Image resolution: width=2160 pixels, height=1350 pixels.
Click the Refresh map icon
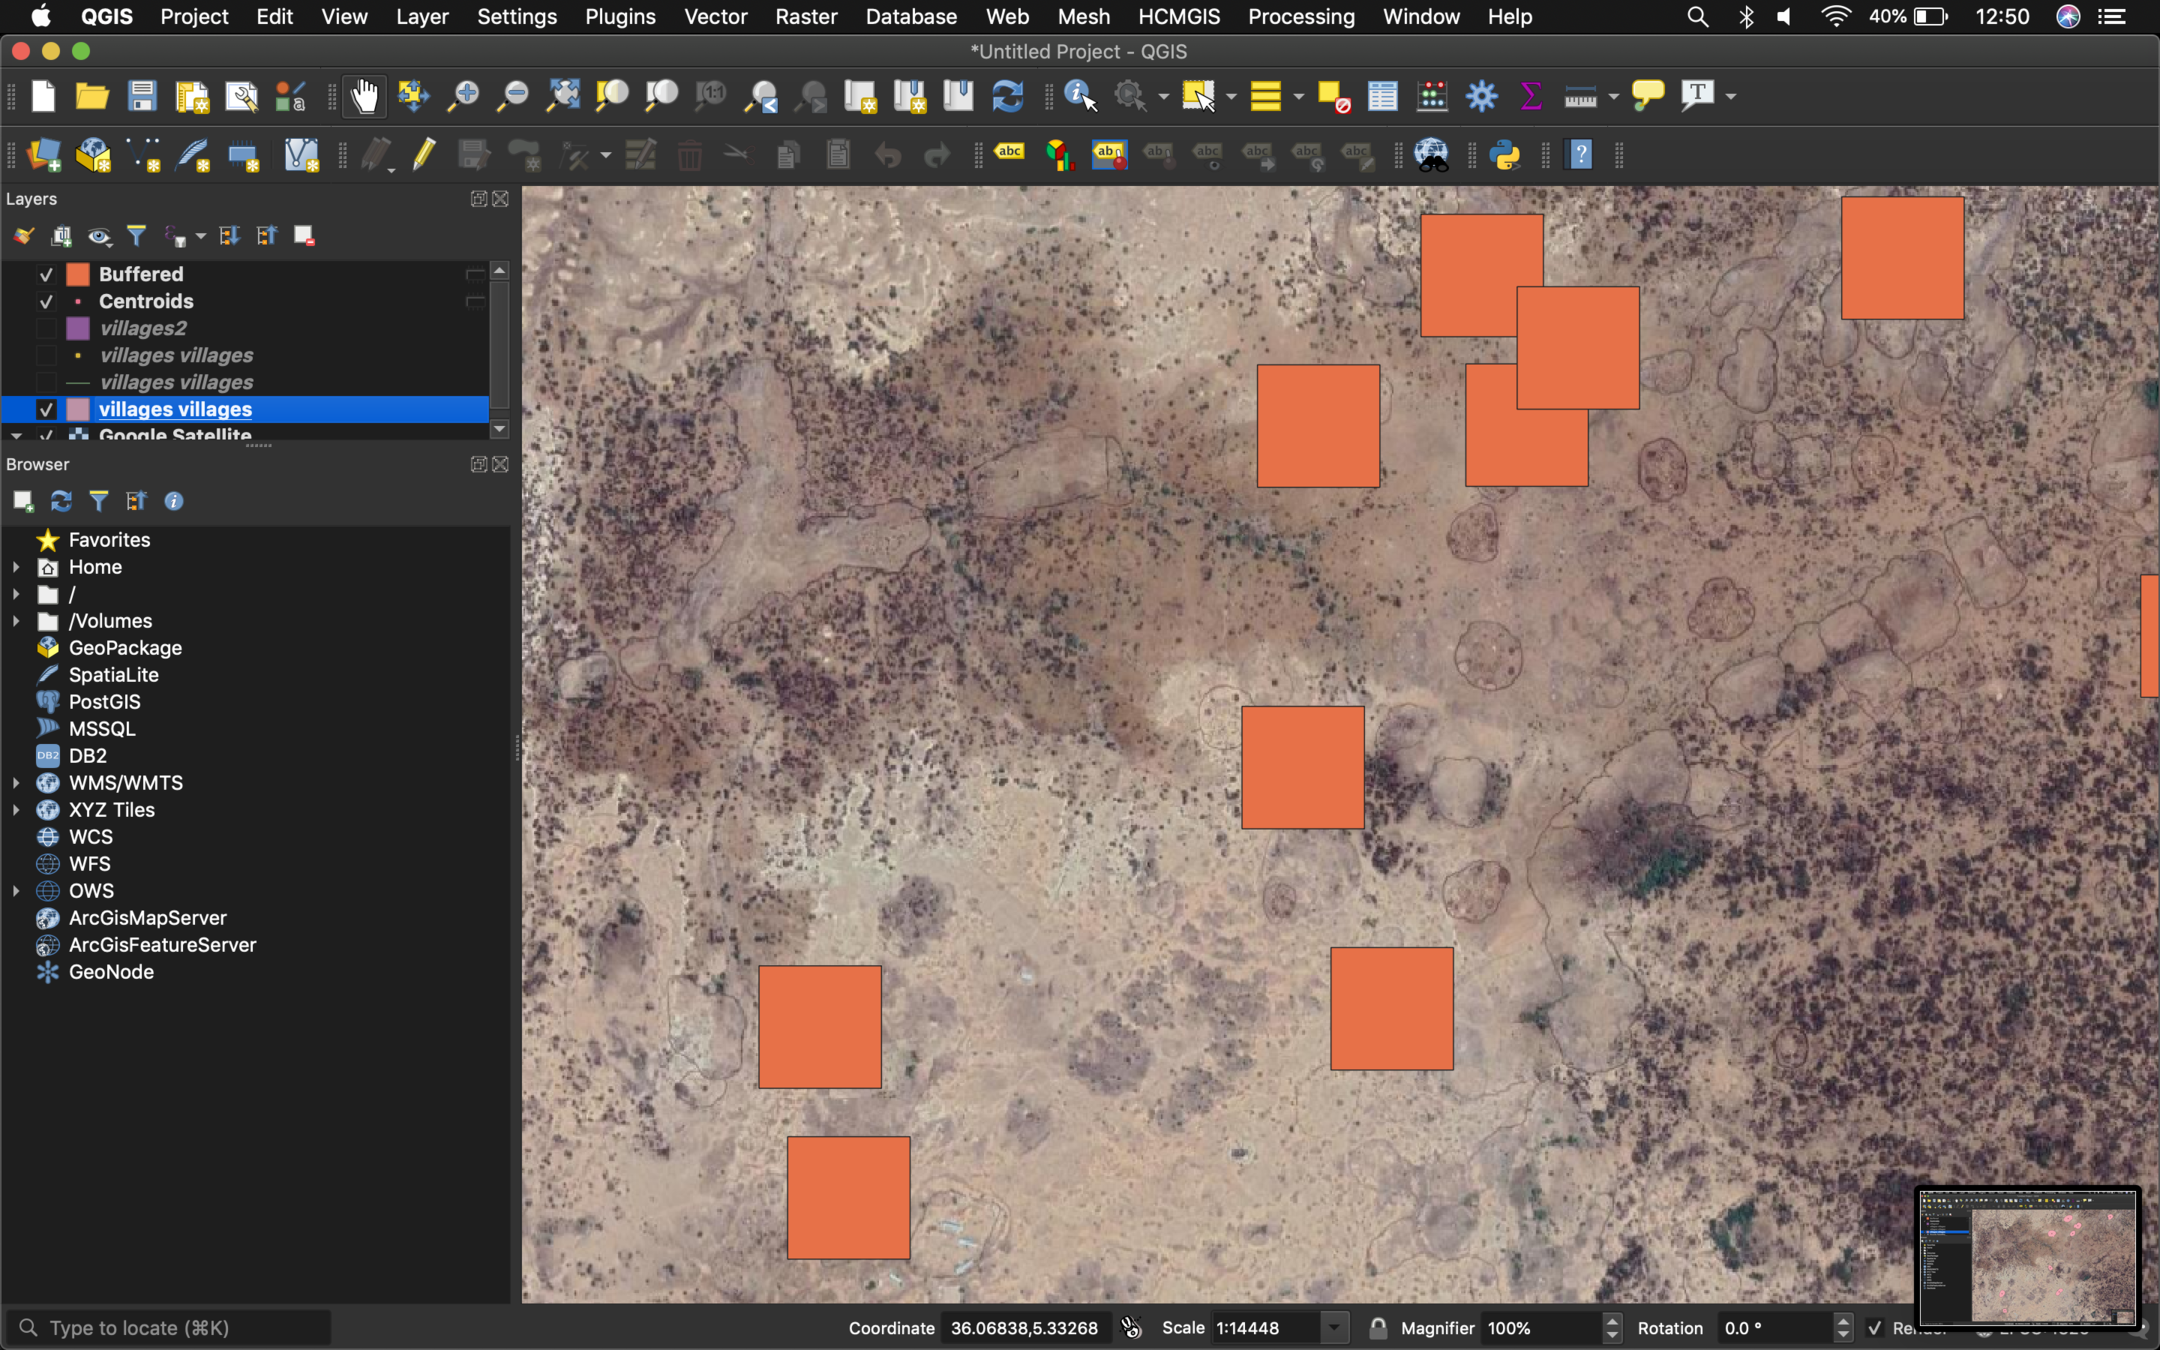(1008, 97)
